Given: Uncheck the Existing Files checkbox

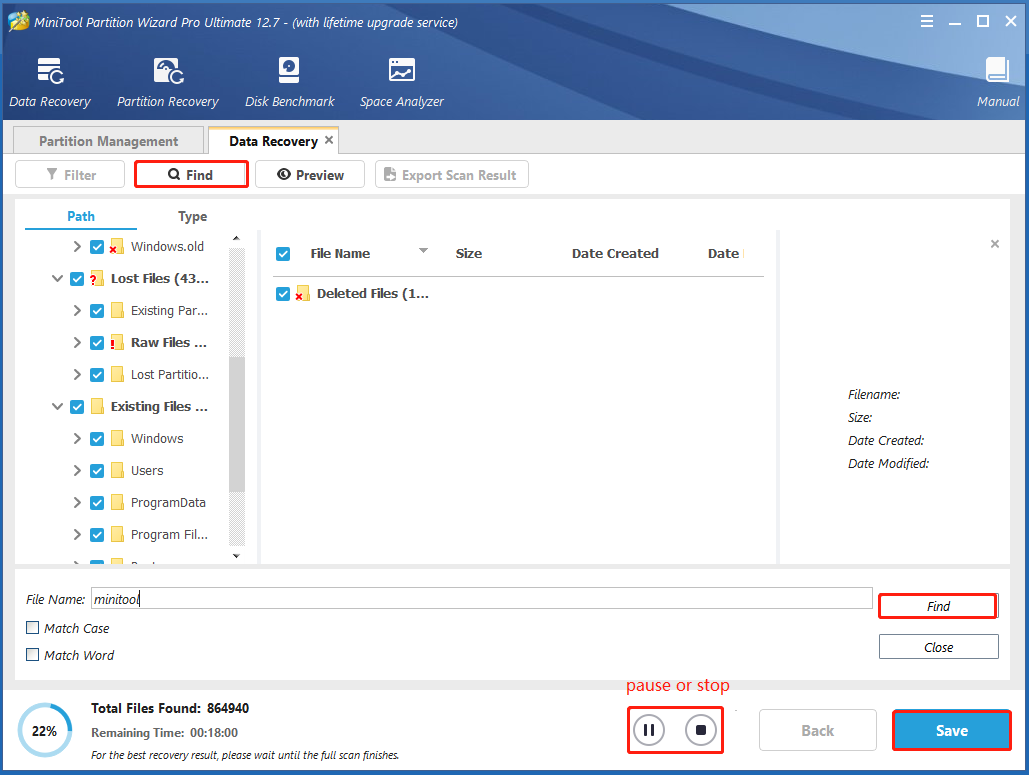Looking at the screenshot, I should point(77,407).
